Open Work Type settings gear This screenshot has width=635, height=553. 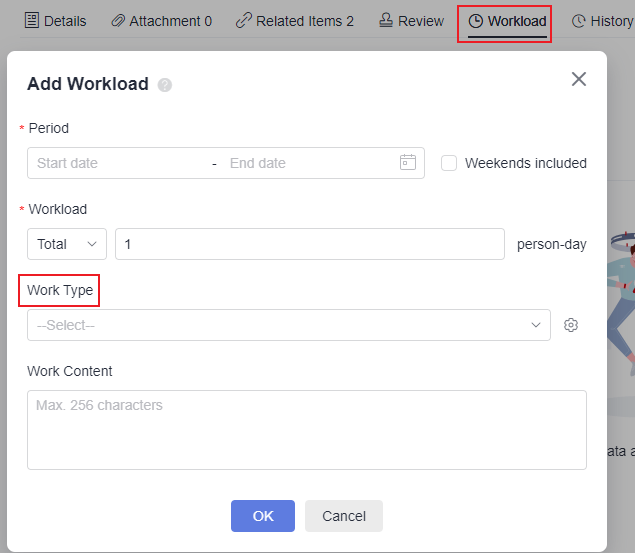pos(571,325)
